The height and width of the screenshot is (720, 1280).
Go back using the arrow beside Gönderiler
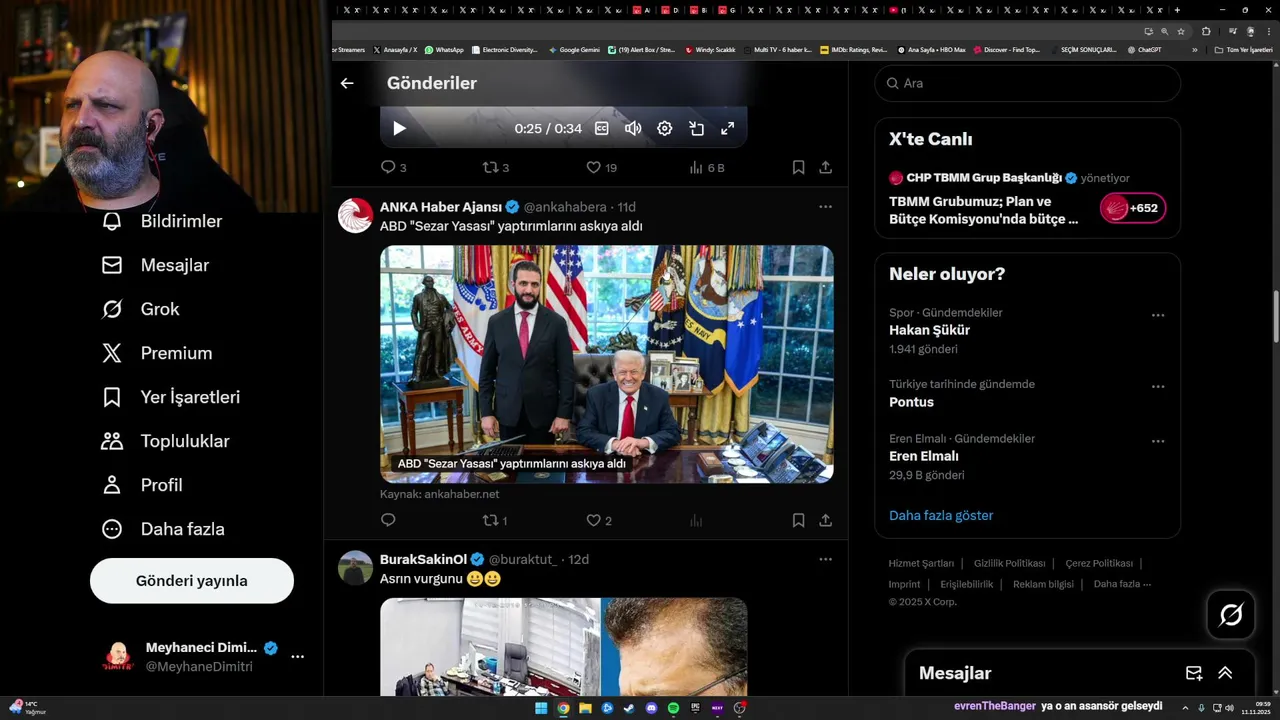(x=347, y=83)
